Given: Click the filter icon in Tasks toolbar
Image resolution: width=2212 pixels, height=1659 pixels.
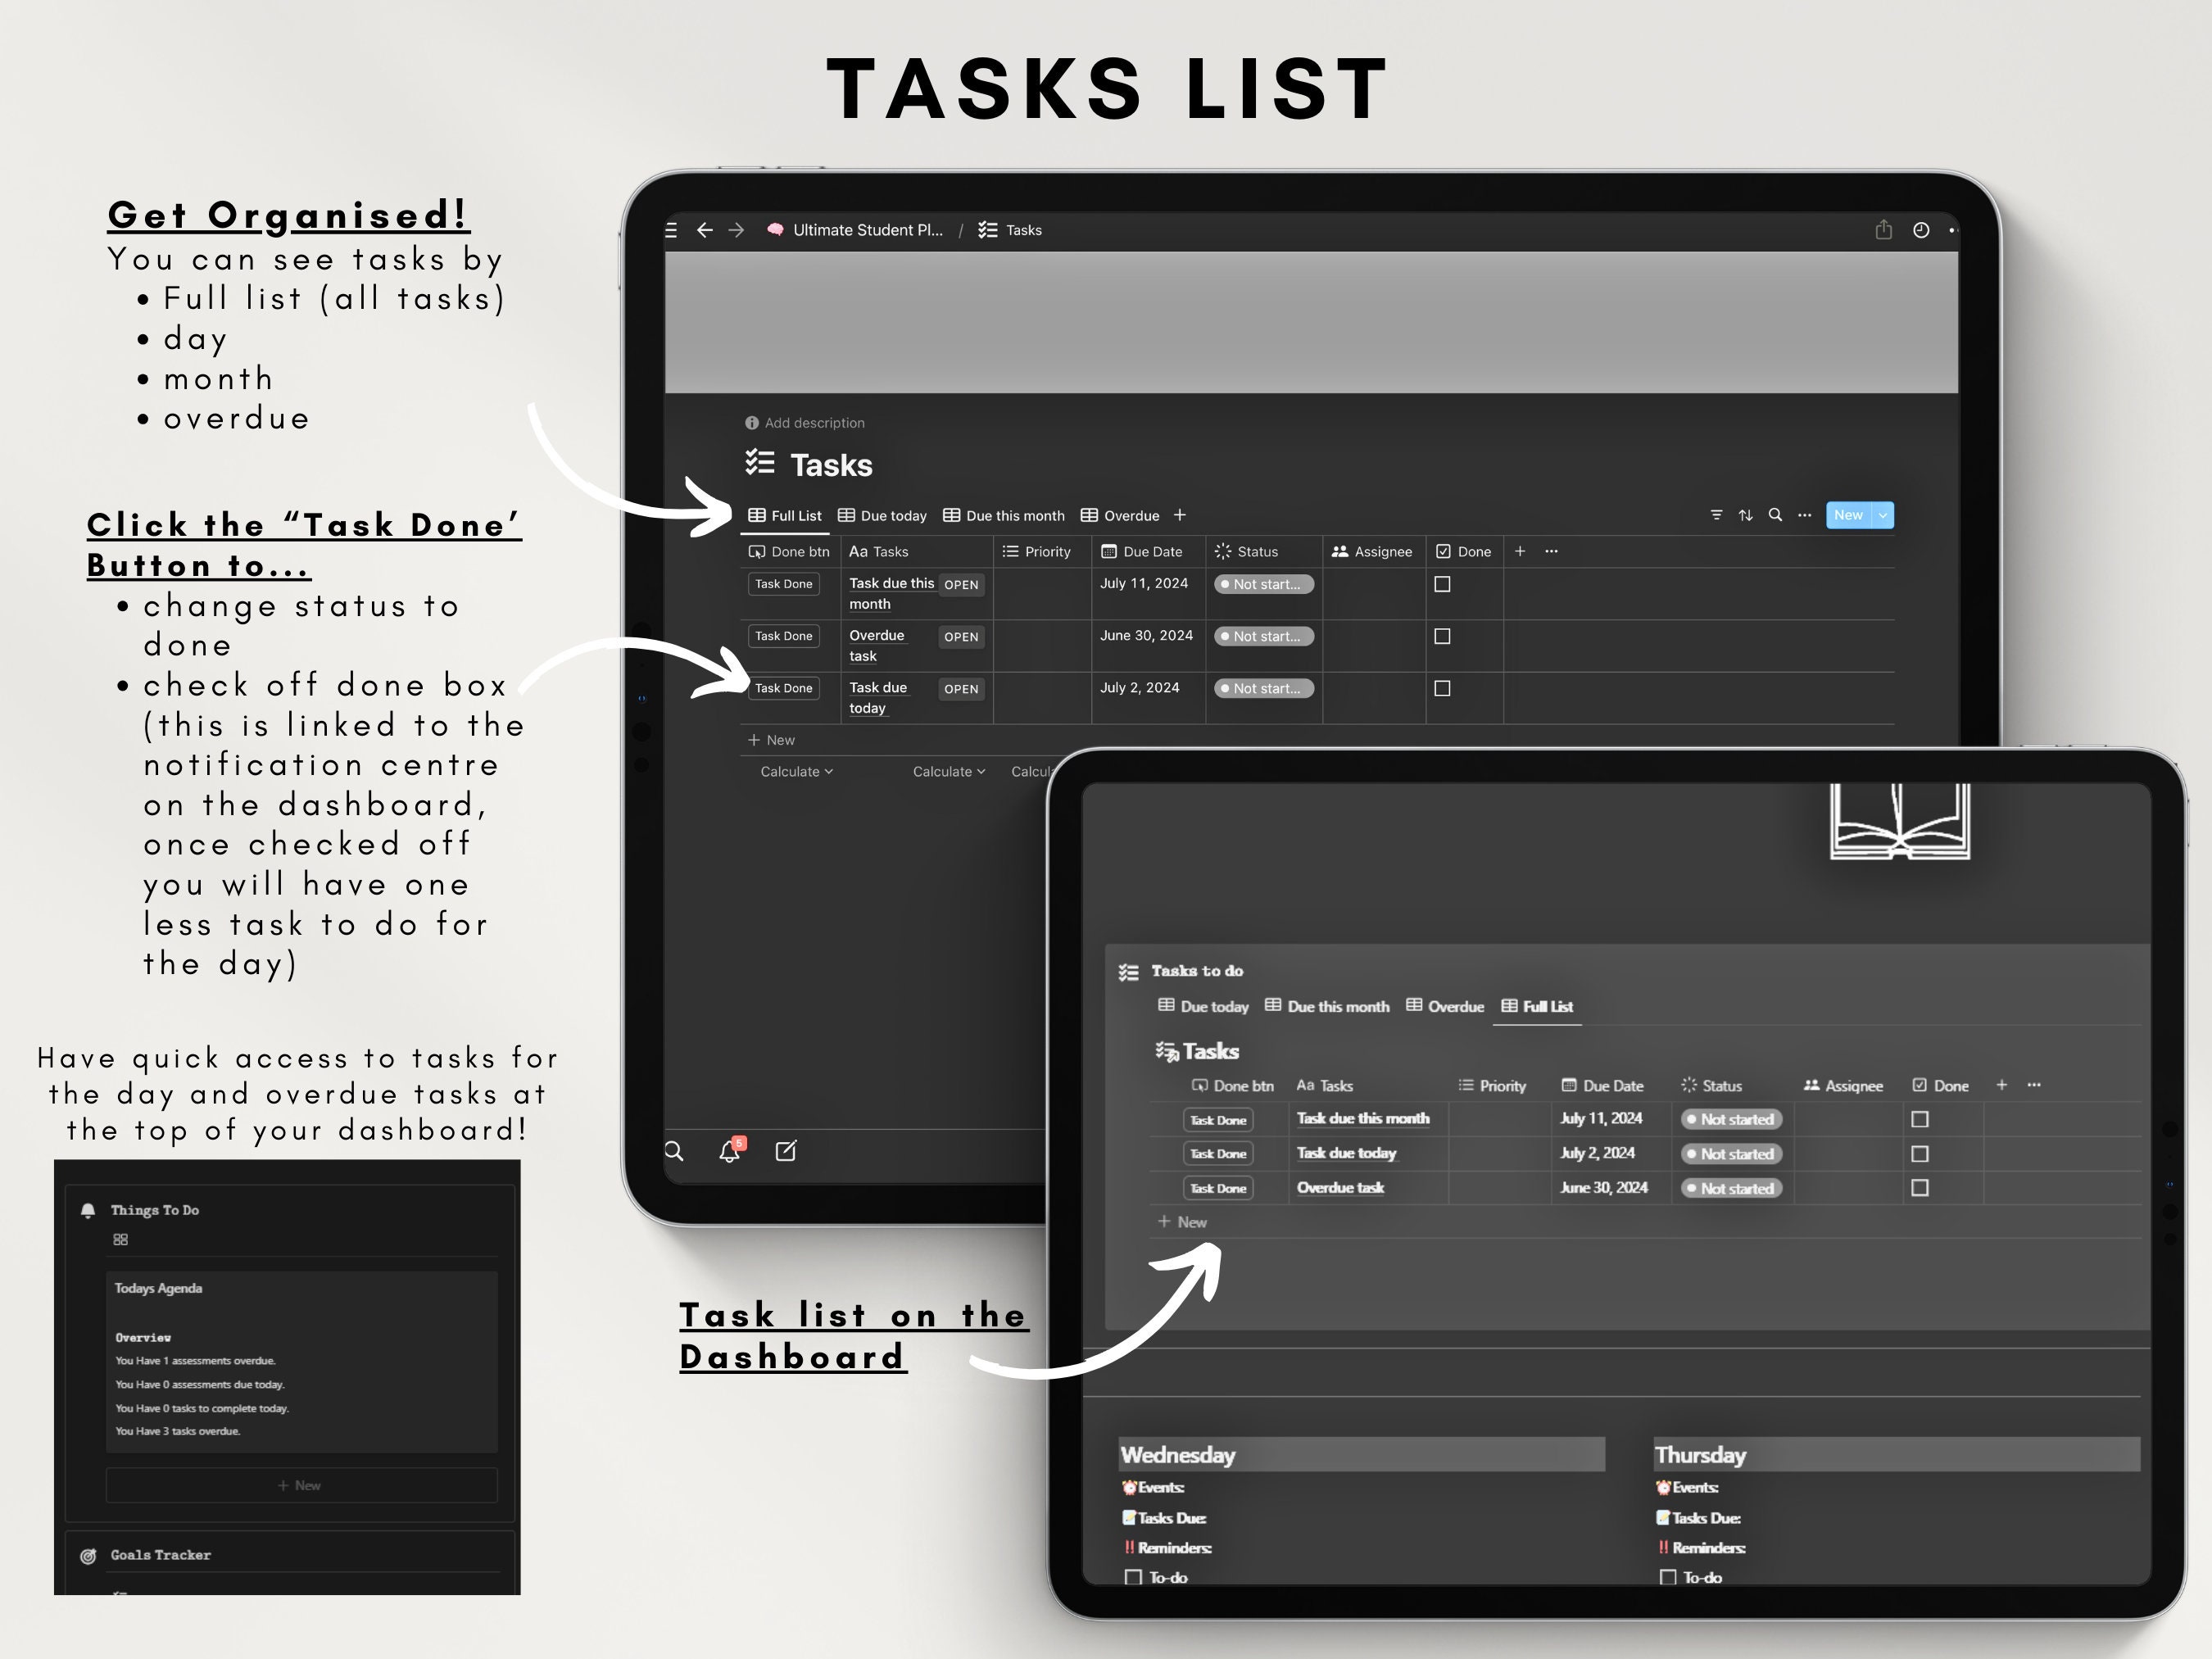Looking at the screenshot, I should [x=1716, y=515].
